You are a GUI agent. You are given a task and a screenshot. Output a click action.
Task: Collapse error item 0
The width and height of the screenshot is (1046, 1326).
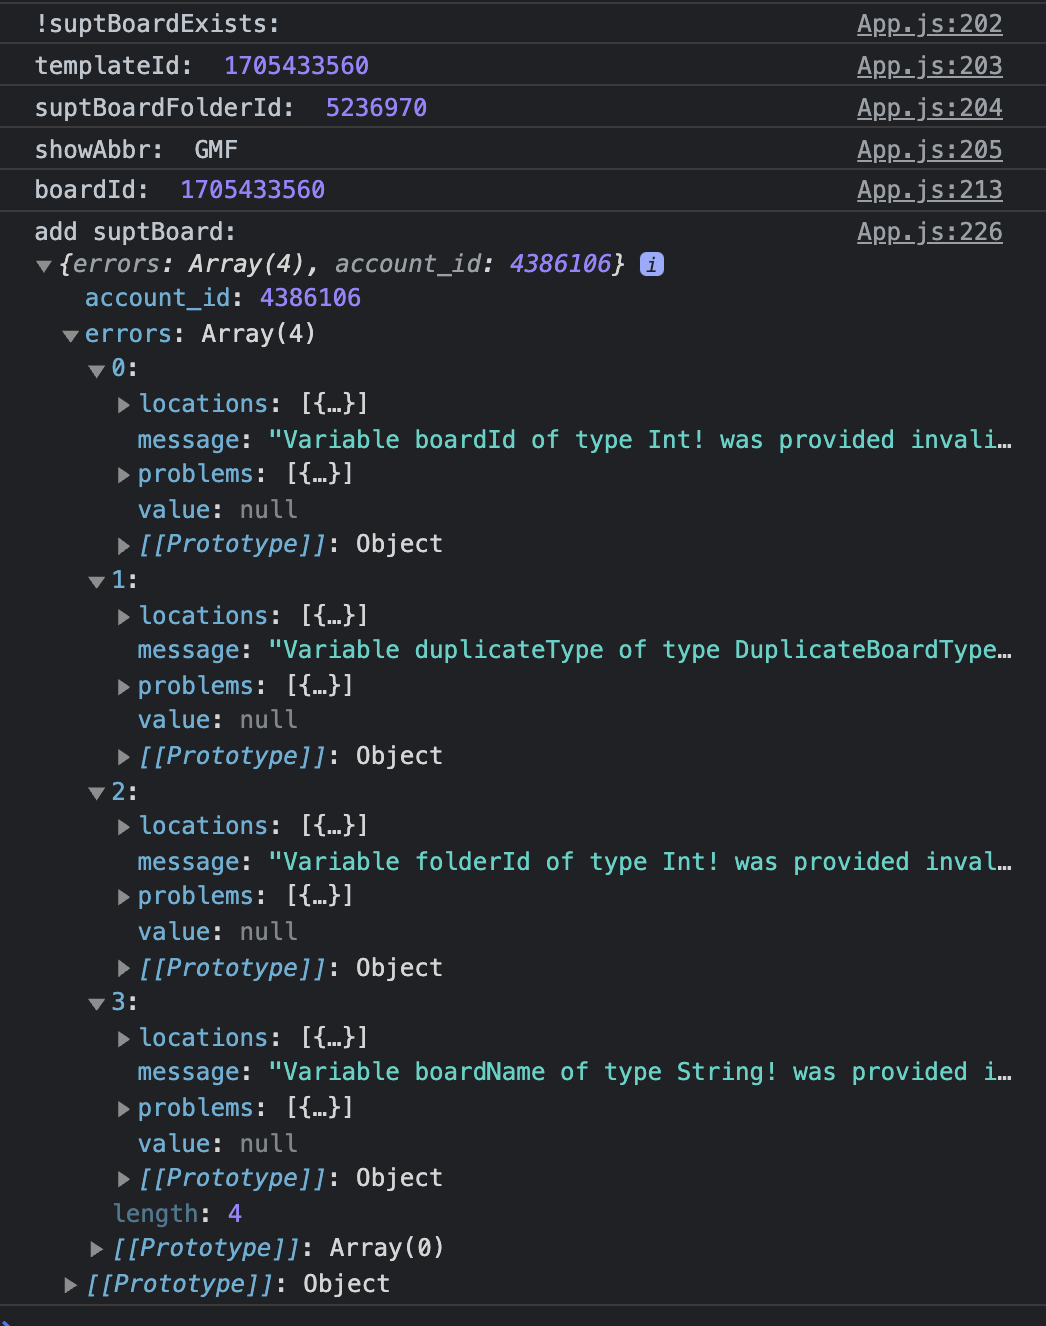97,371
